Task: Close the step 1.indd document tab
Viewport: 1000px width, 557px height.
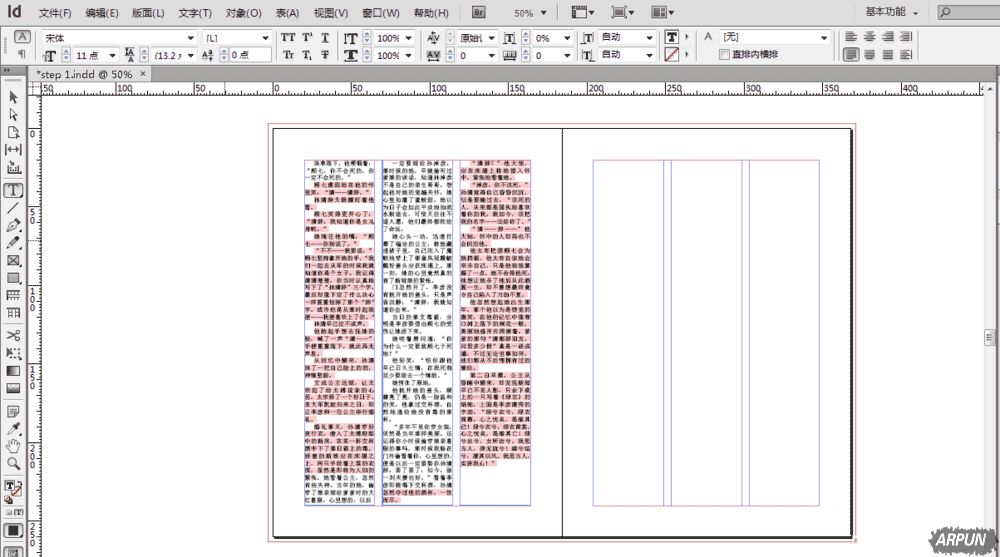Action: point(143,74)
